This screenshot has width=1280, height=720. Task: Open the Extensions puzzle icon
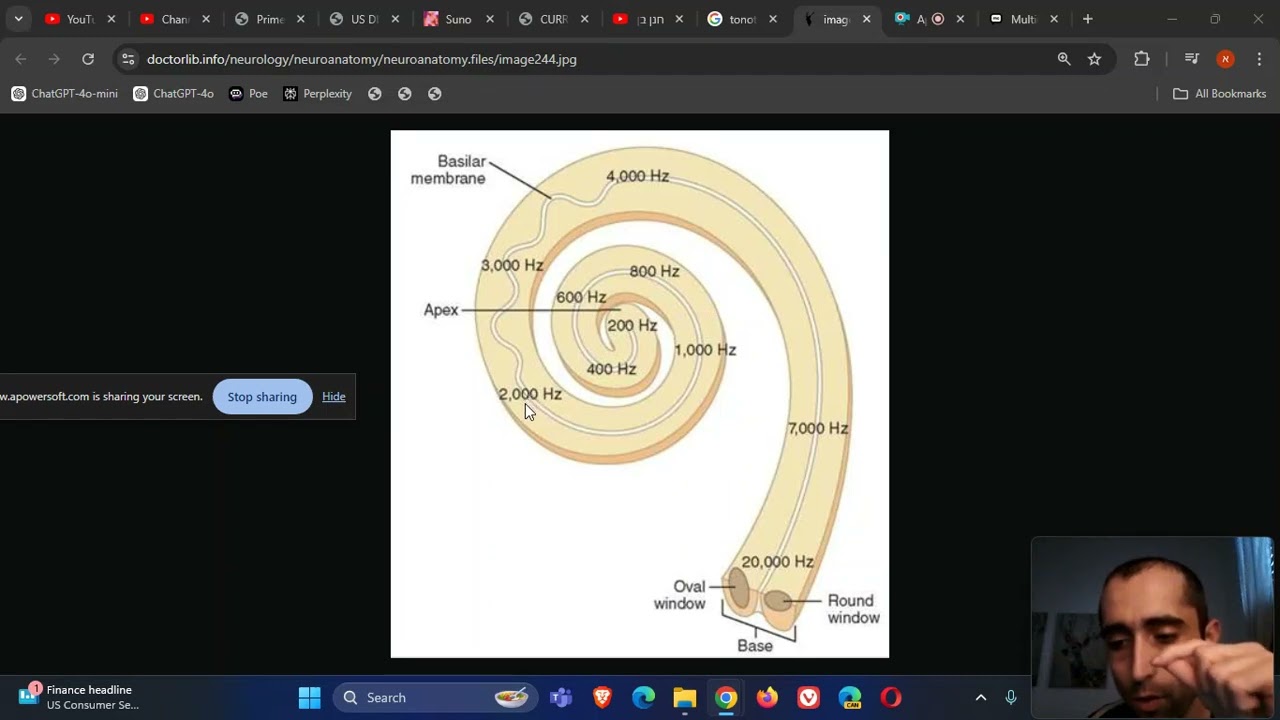[x=1142, y=59]
